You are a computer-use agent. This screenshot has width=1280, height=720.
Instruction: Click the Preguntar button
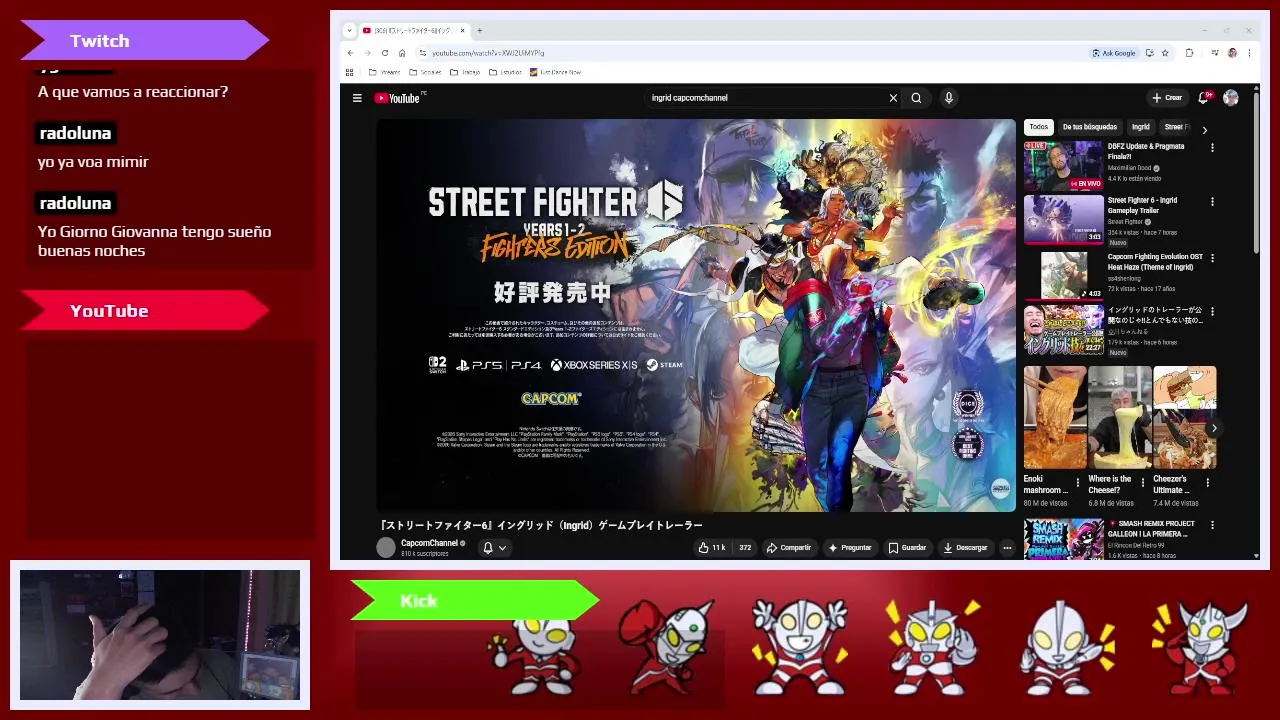coord(850,548)
